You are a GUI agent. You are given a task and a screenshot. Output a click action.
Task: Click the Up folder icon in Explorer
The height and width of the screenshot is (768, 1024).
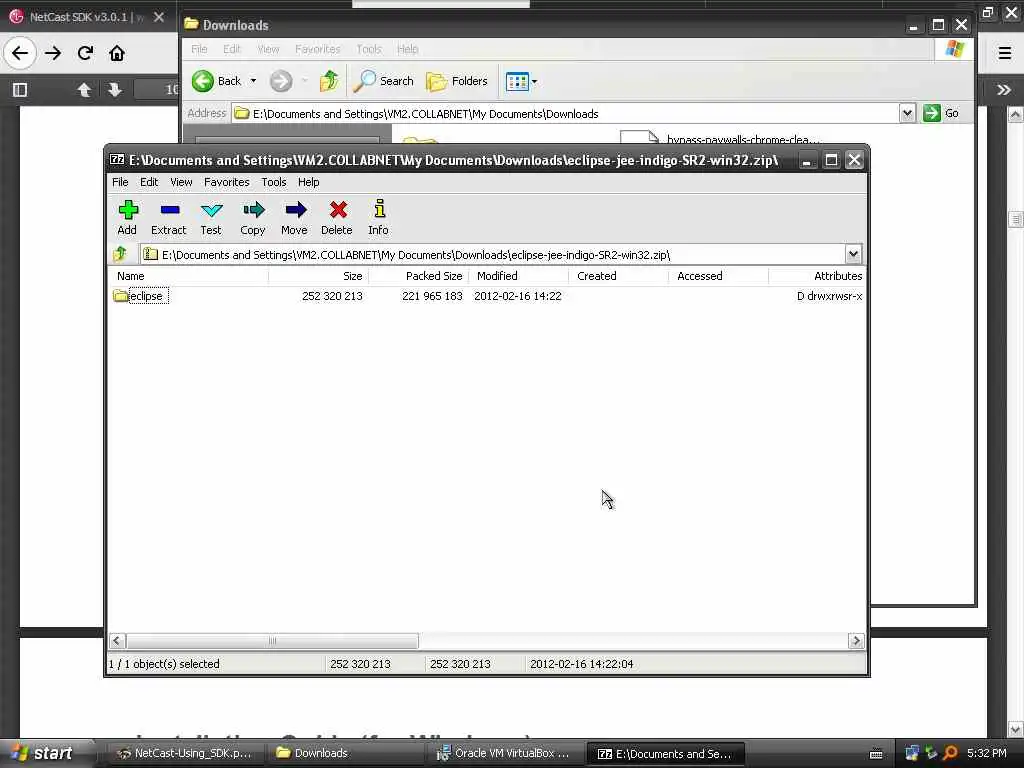point(329,81)
